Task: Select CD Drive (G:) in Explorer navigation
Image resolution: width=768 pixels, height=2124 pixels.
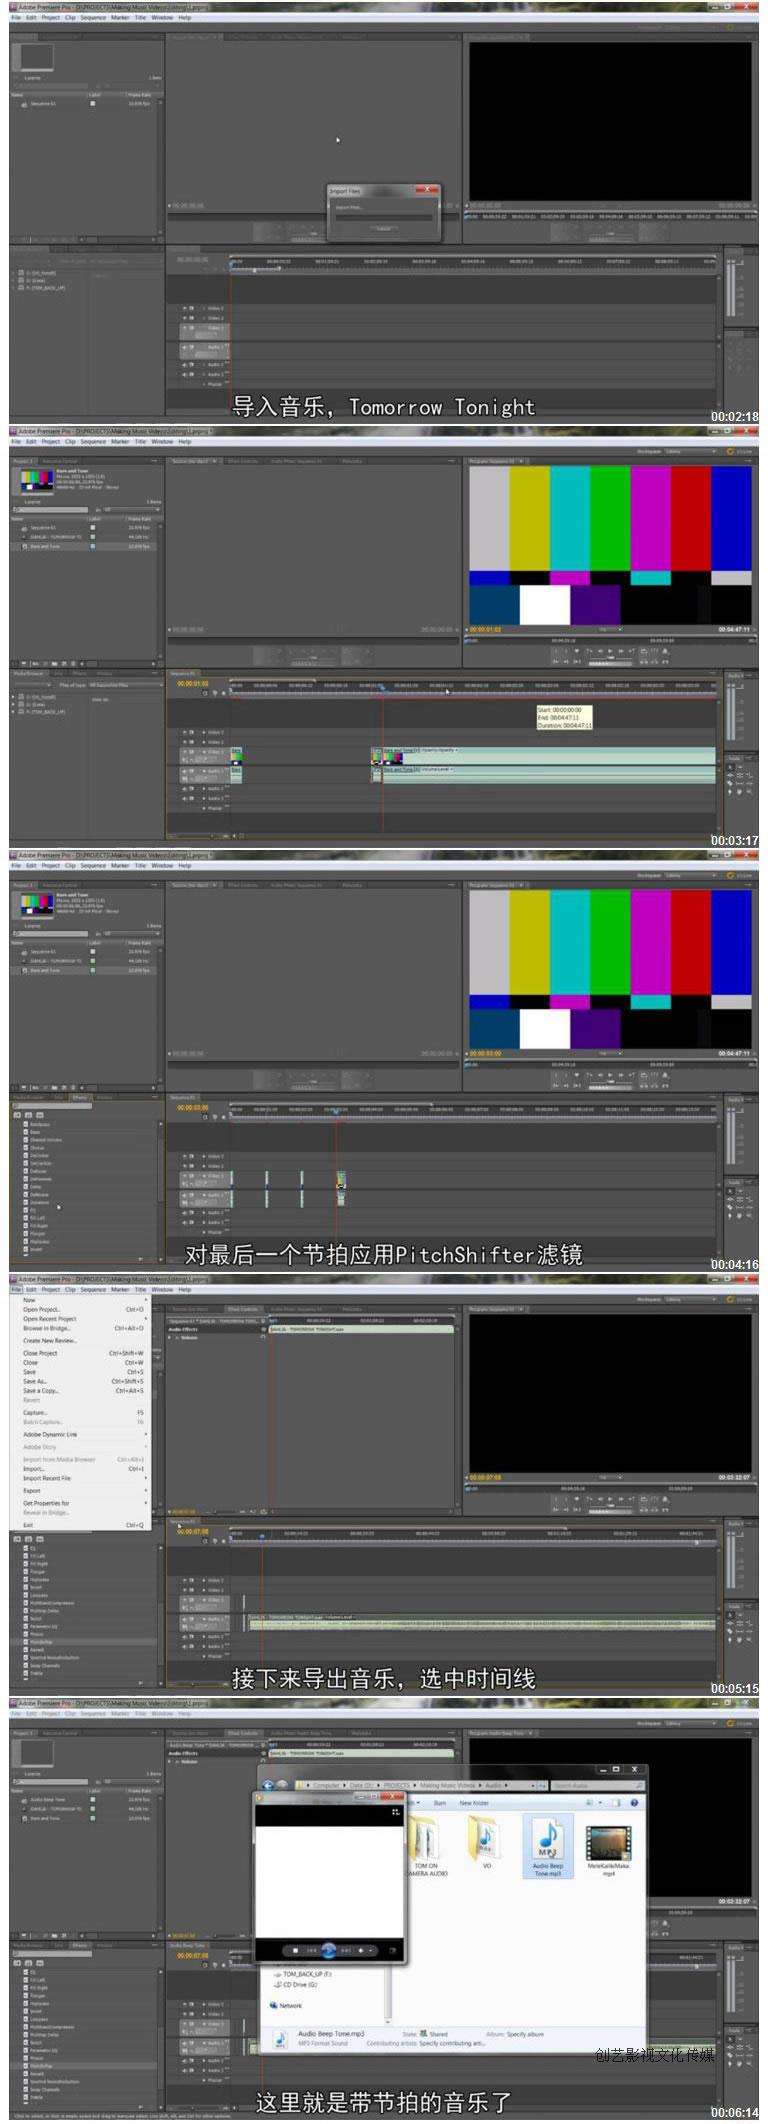Action: point(299,1985)
